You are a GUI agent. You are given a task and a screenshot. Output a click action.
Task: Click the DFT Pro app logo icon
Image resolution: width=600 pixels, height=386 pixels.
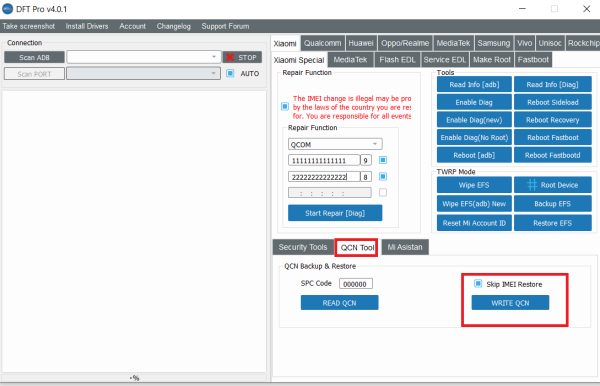[x=7, y=8]
